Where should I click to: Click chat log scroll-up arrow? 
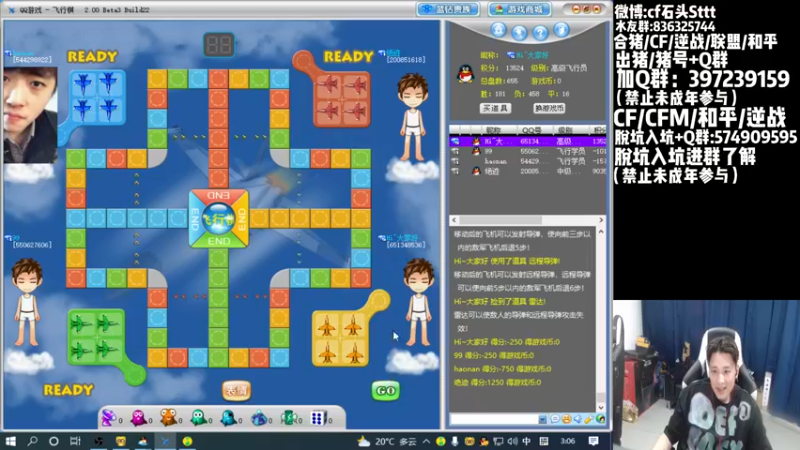pyautogui.click(x=601, y=232)
